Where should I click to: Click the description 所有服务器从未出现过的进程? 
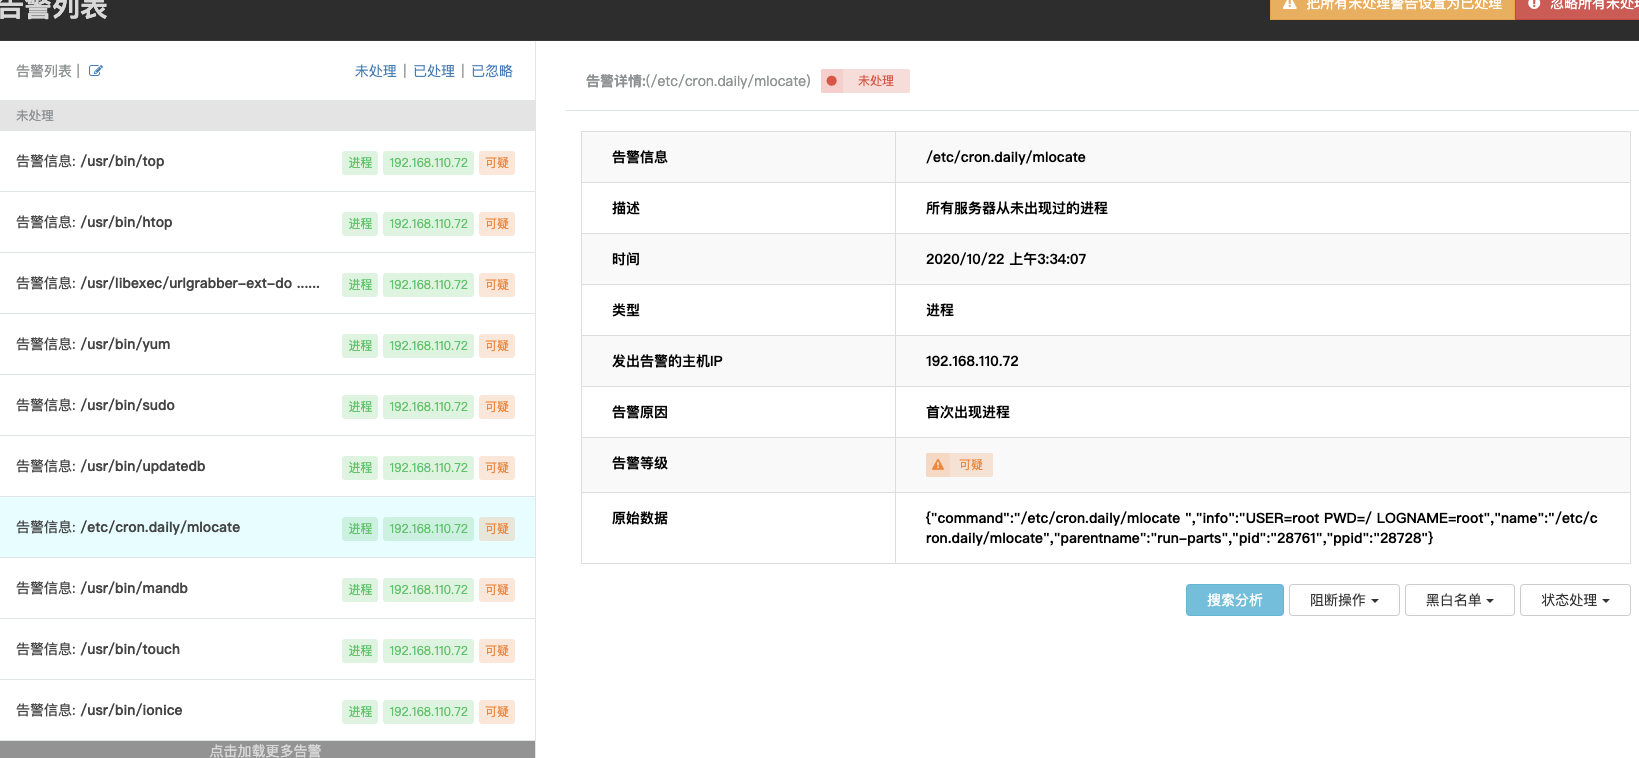point(1016,208)
